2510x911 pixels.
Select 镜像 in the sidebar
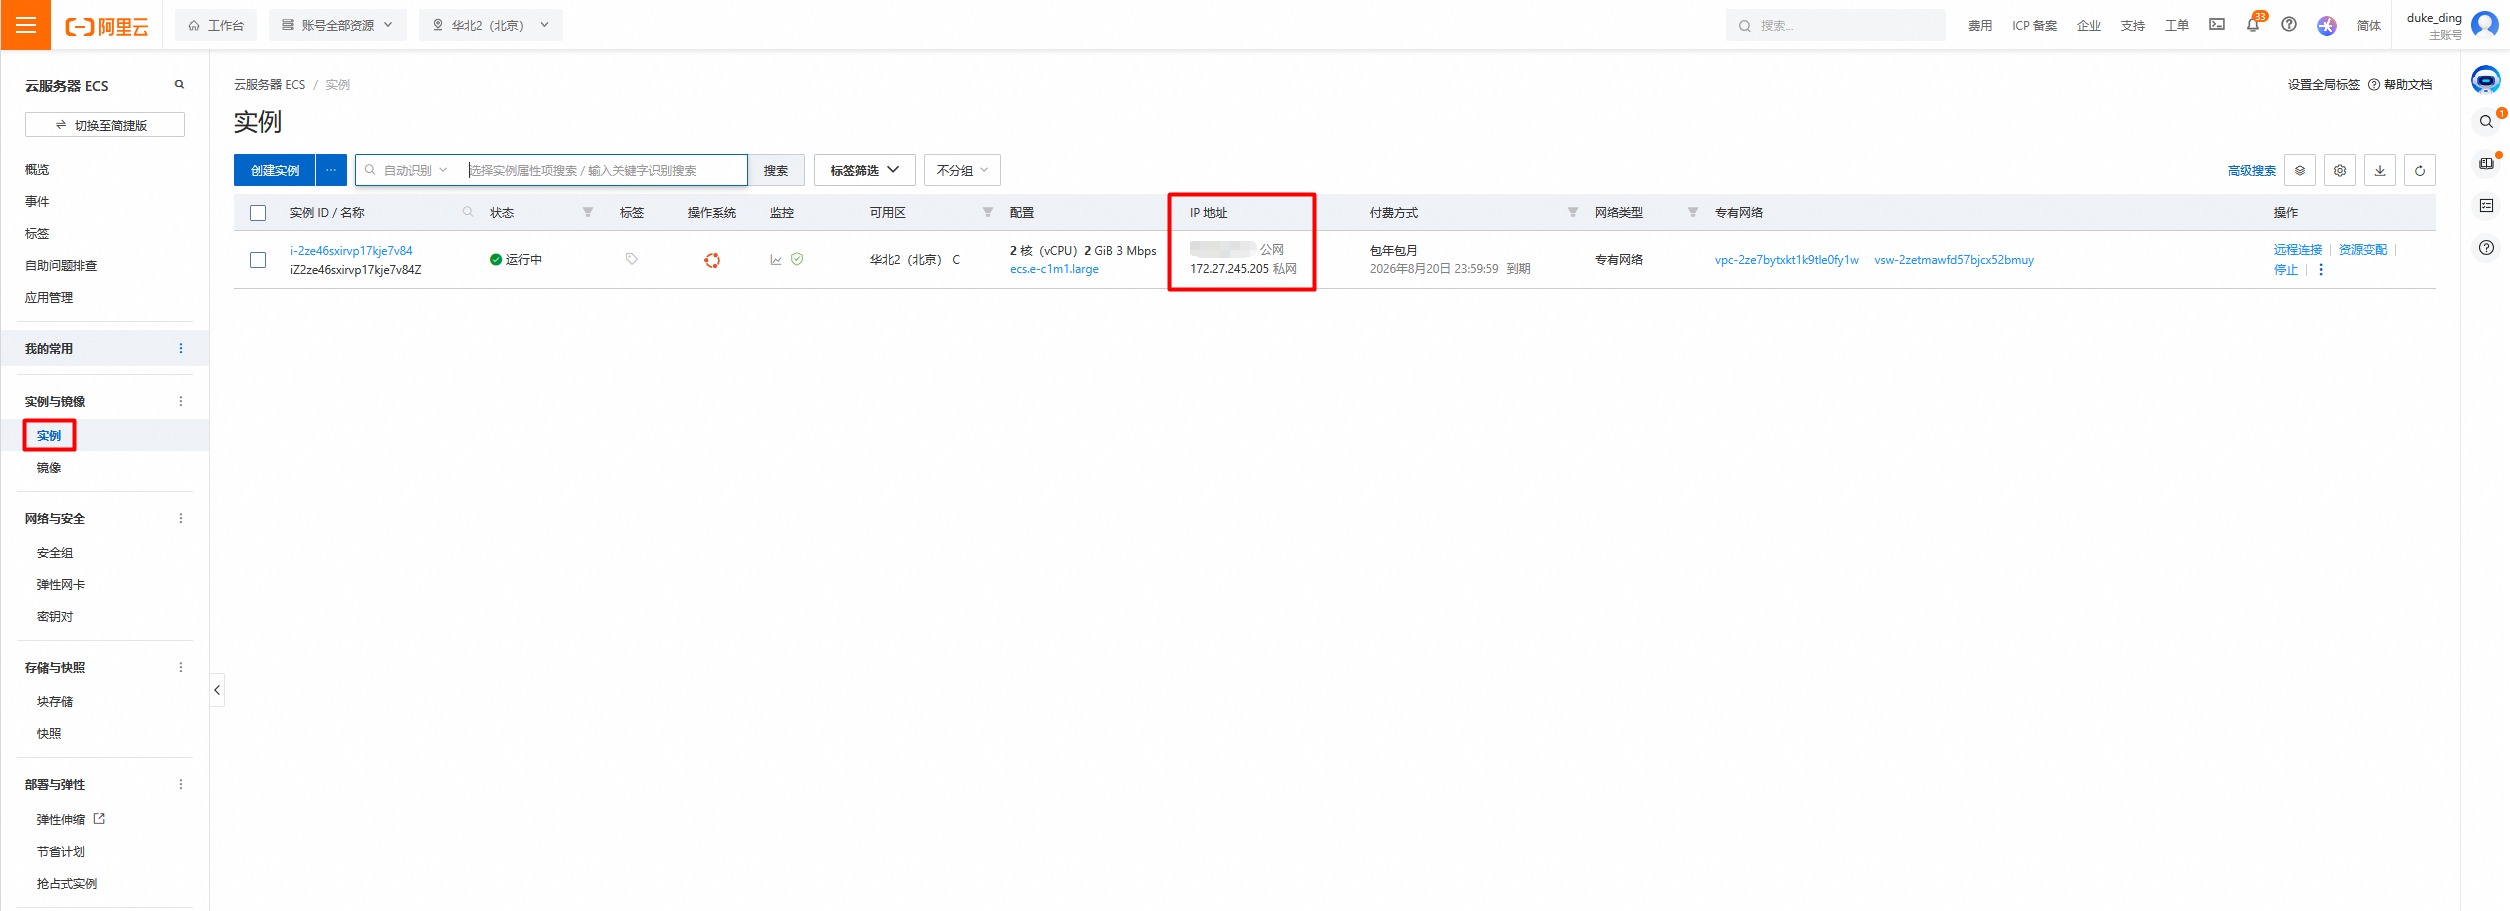pos(49,468)
